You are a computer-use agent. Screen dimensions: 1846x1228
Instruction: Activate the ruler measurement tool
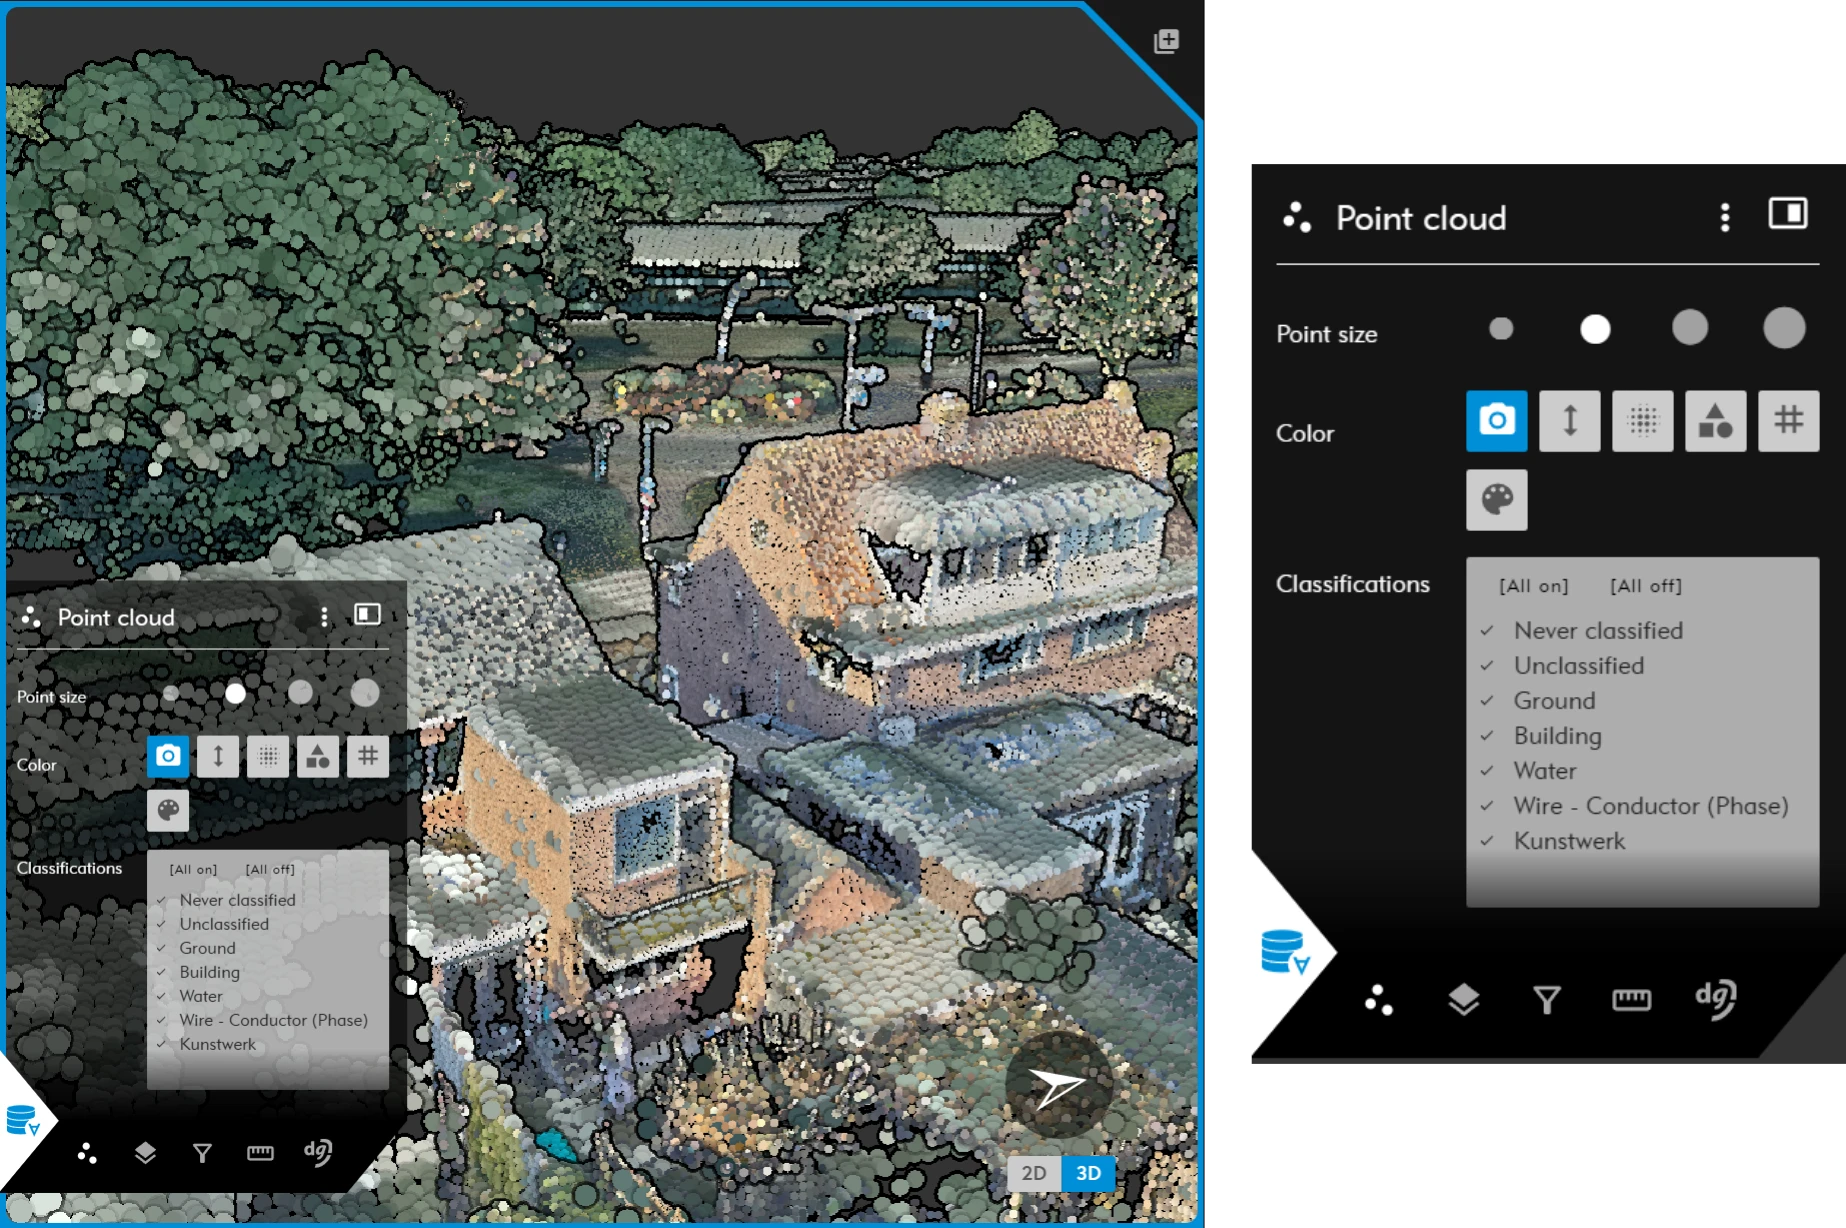click(x=1631, y=999)
